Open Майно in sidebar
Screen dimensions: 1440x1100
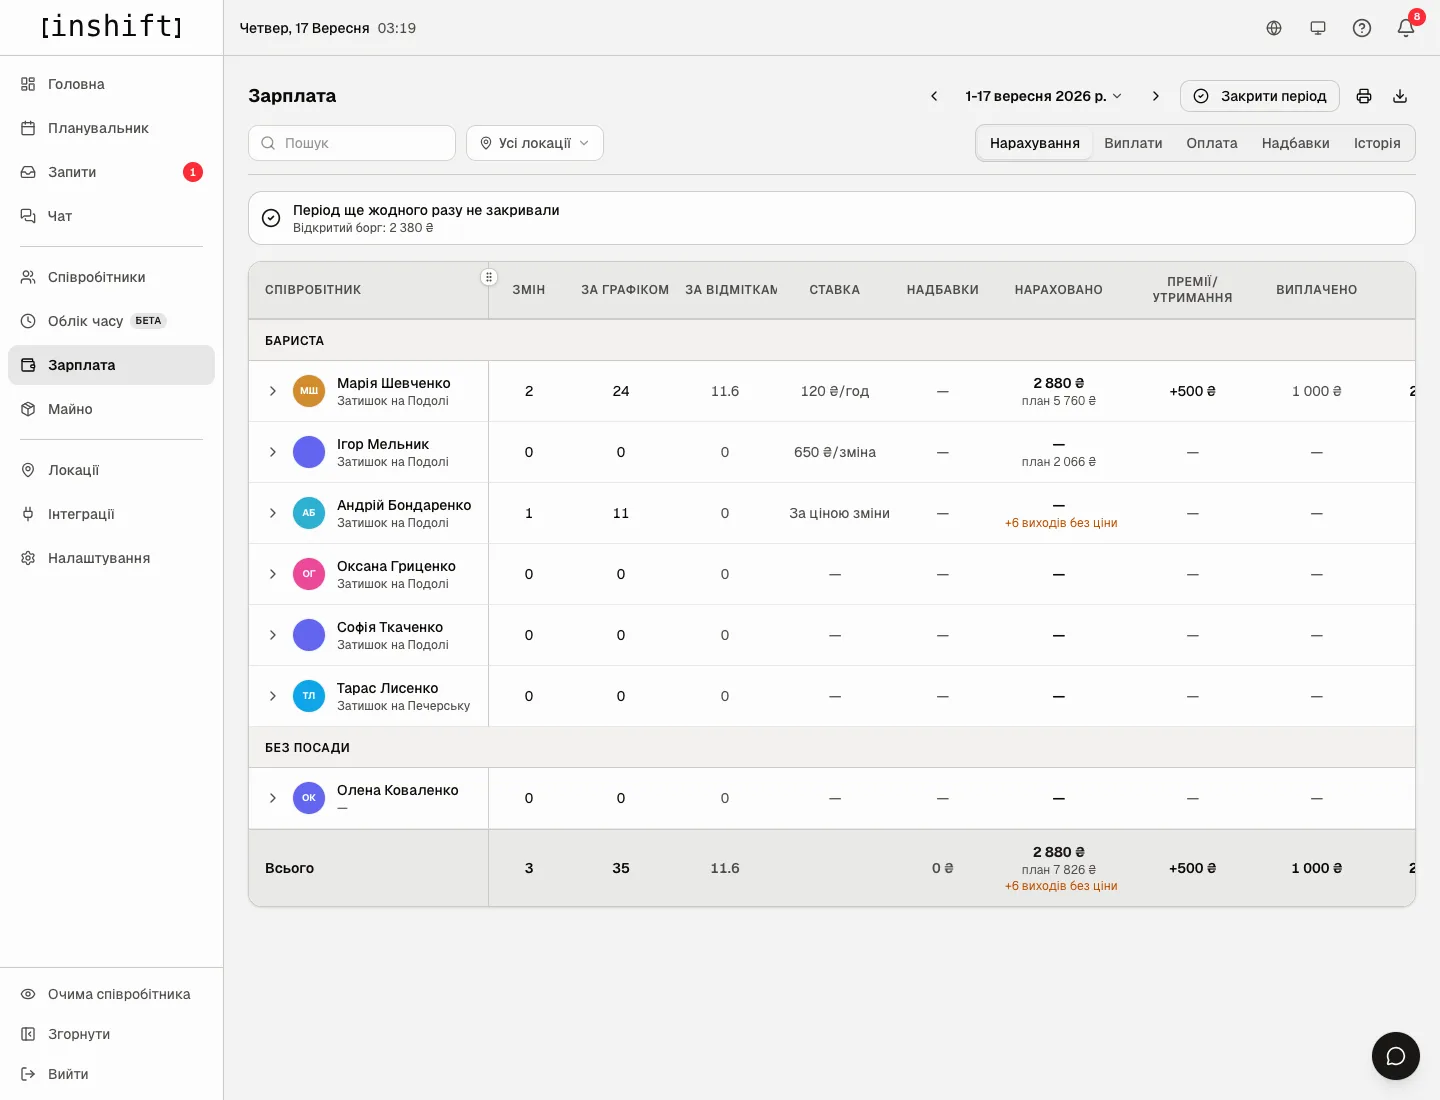click(x=111, y=409)
